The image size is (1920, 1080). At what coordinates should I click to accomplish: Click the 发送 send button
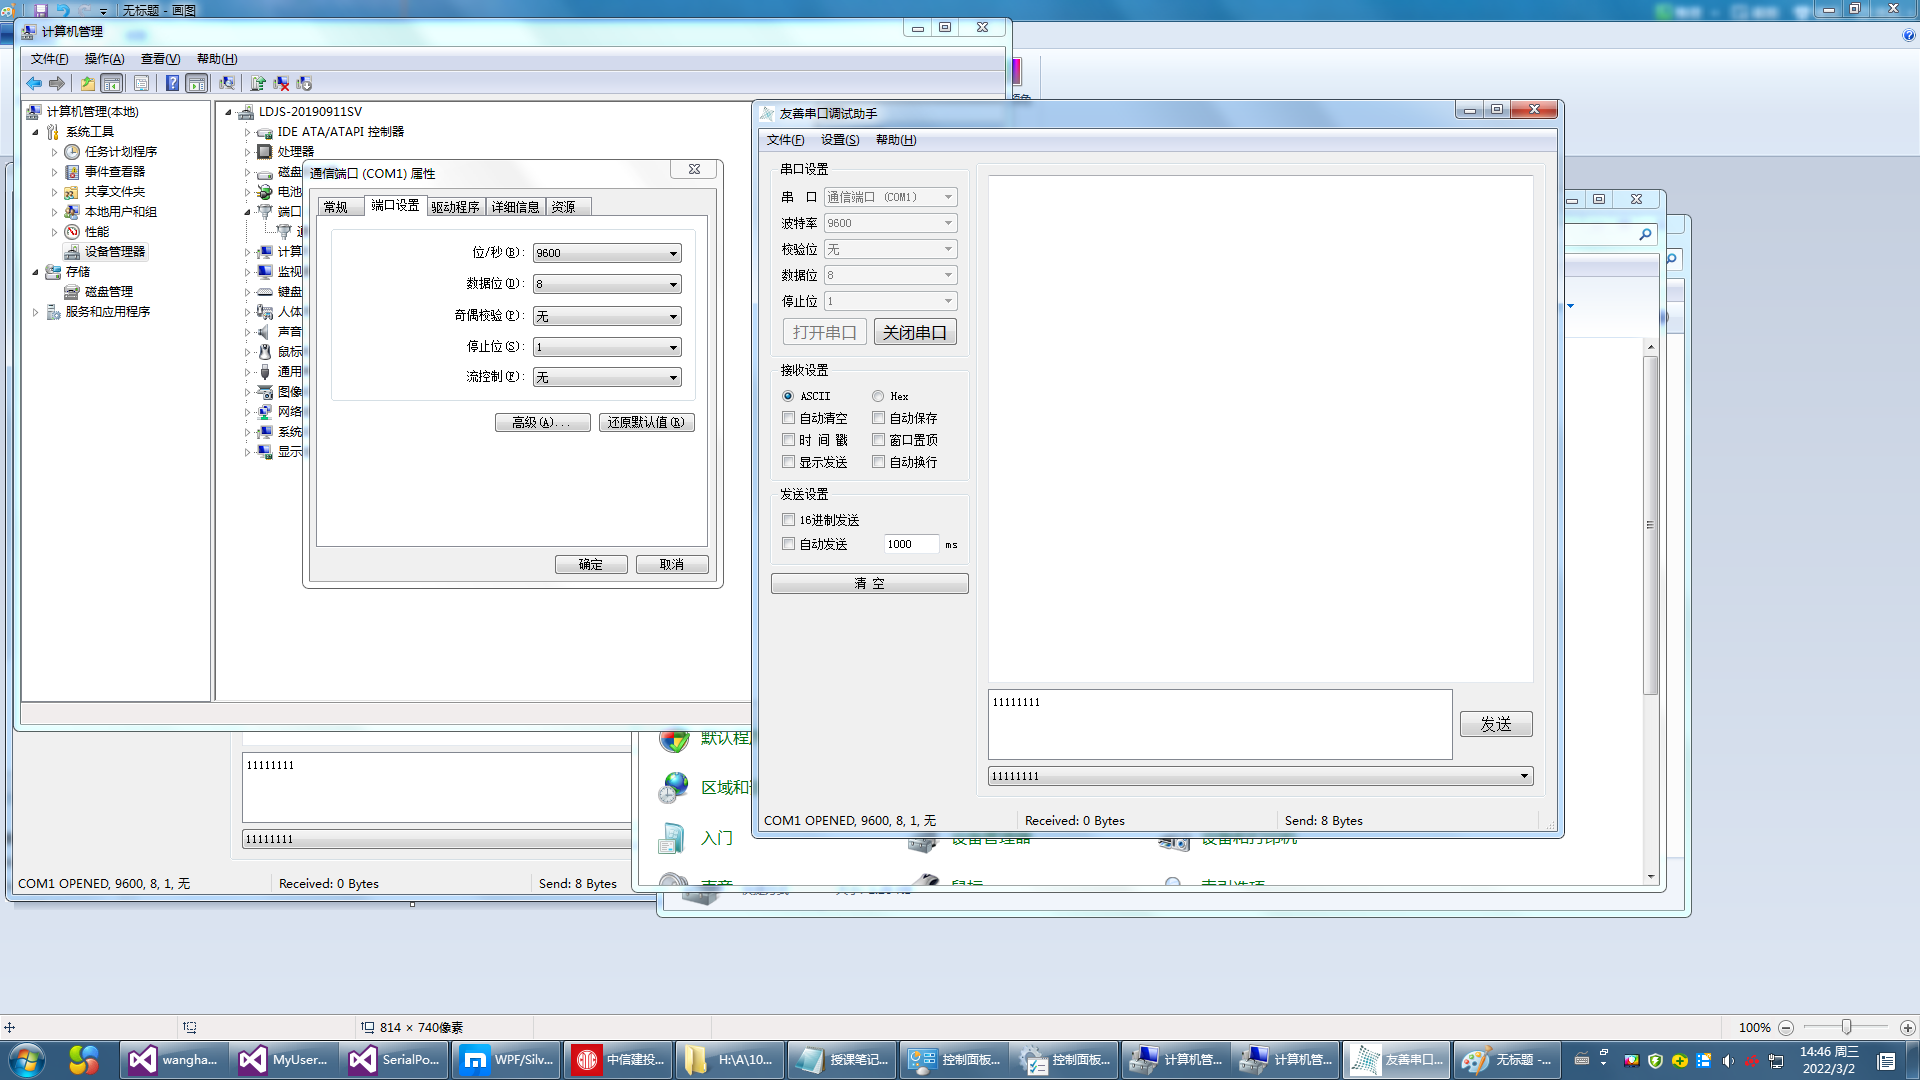(1495, 724)
